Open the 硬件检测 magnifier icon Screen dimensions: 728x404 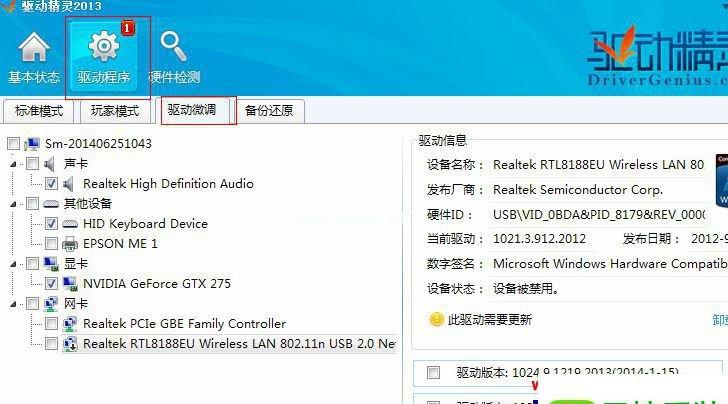174,46
